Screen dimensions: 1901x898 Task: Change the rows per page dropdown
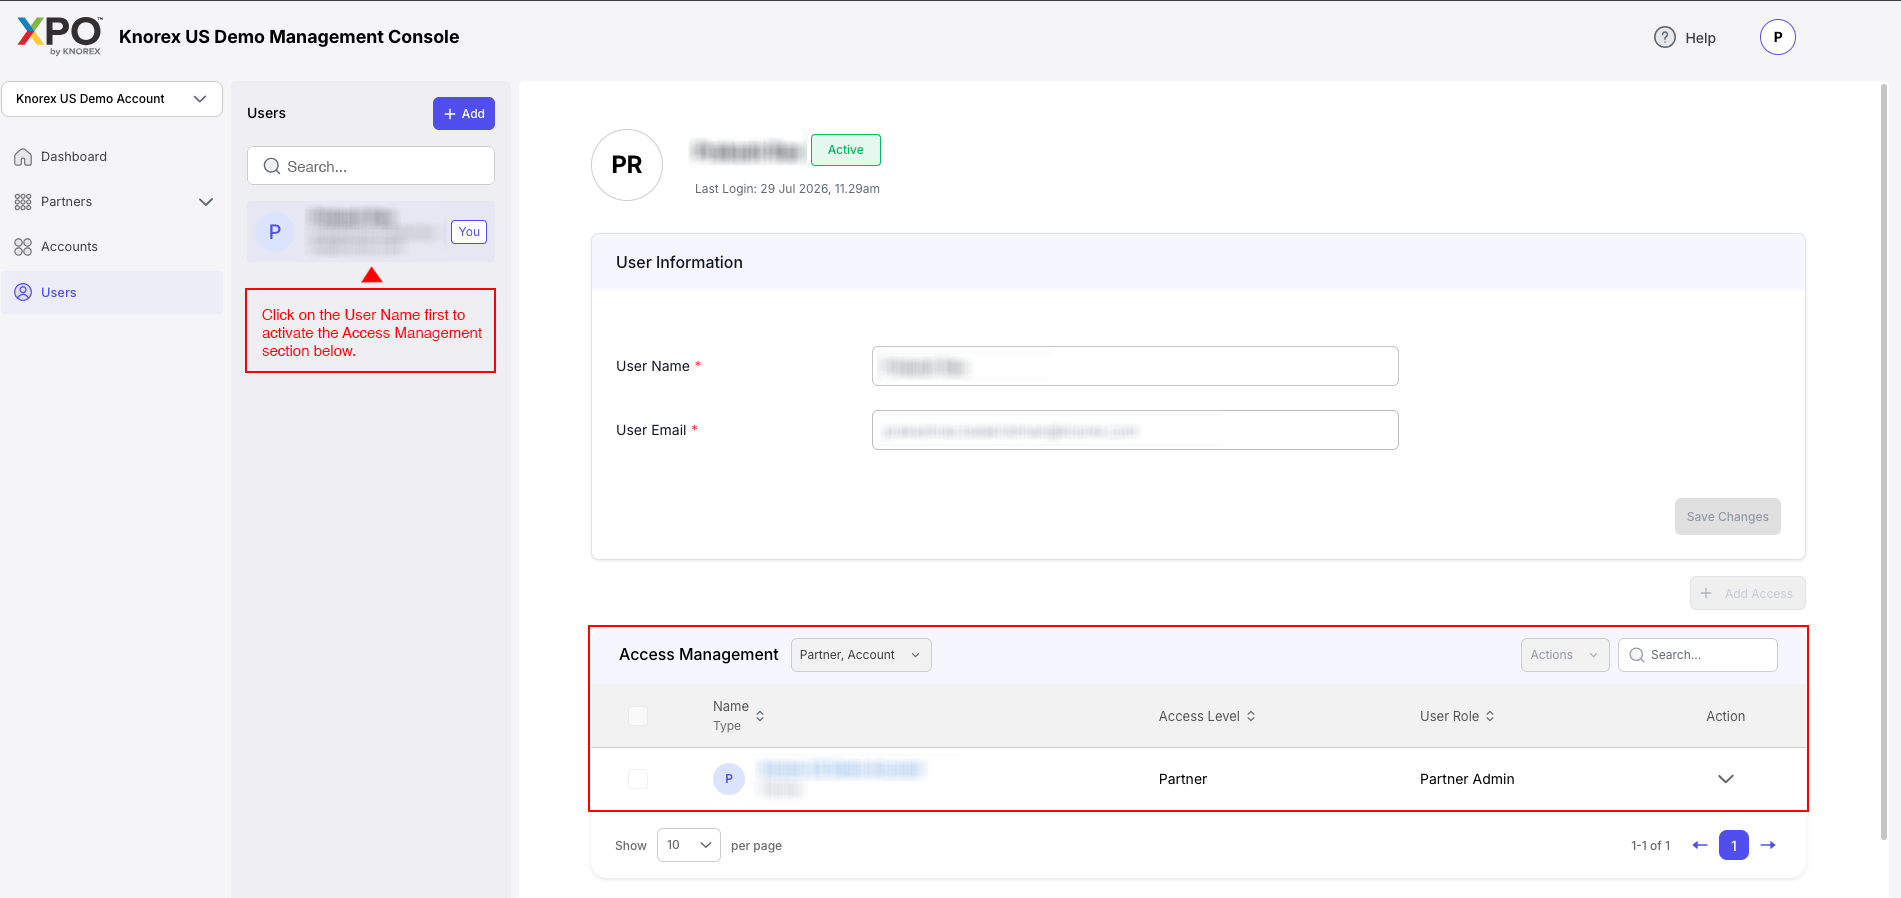[x=689, y=845]
